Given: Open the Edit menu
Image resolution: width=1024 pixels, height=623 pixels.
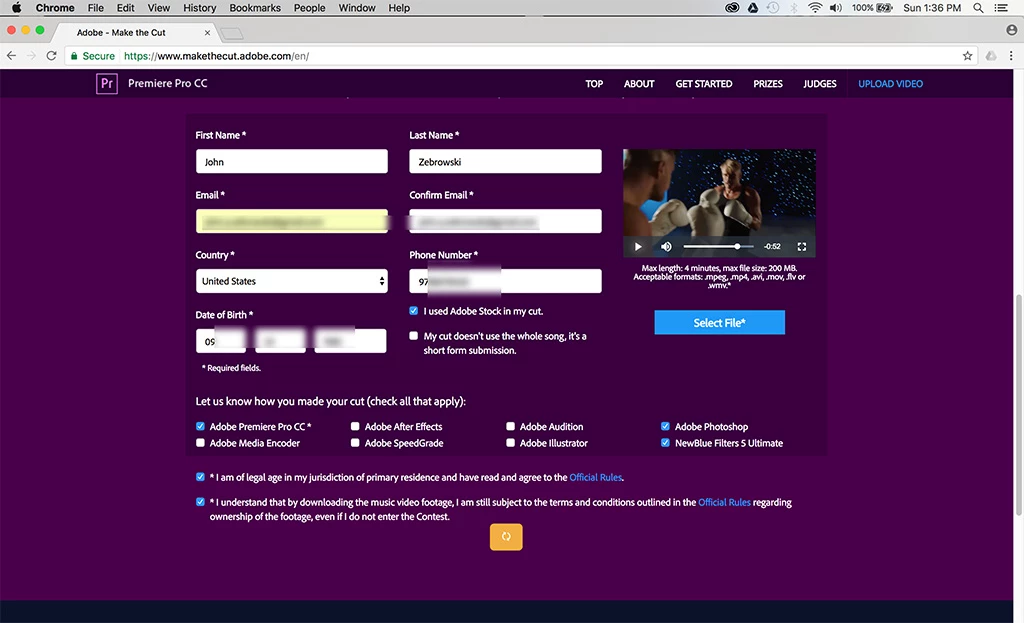Looking at the screenshot, I should click(125, 8).
